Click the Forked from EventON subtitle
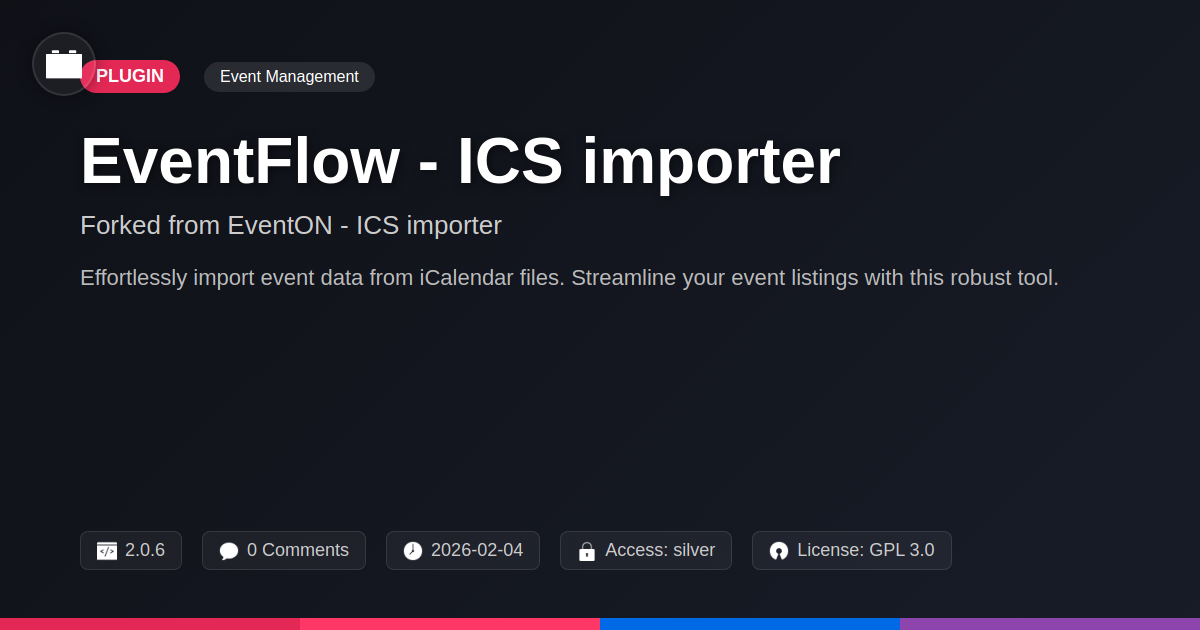Viewport: 1200px width, 630px height. point(291,226)
